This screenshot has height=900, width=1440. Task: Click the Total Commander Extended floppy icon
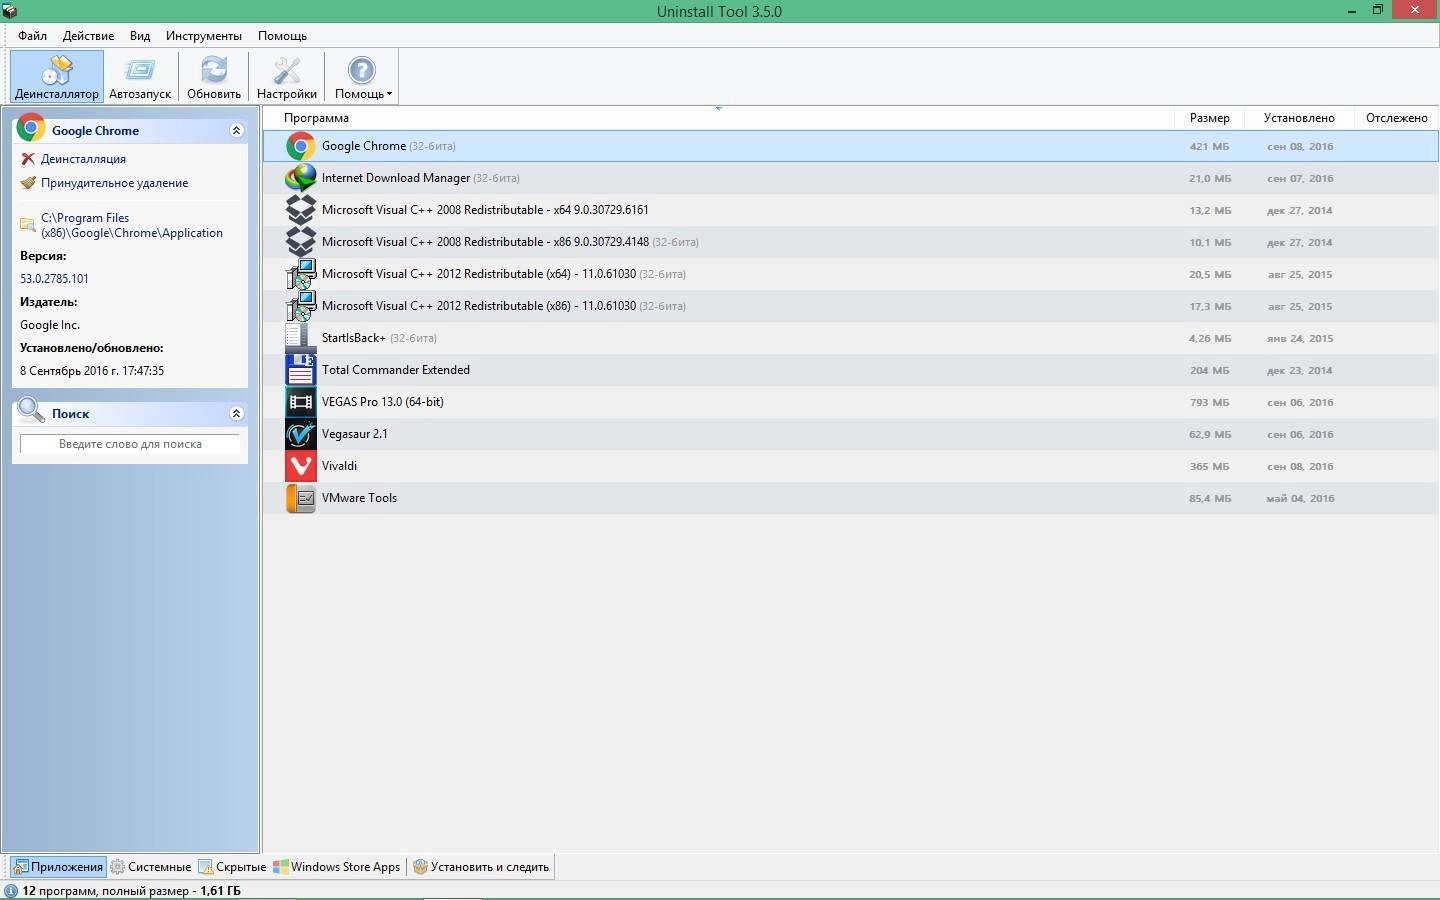(x=300, y=370)
